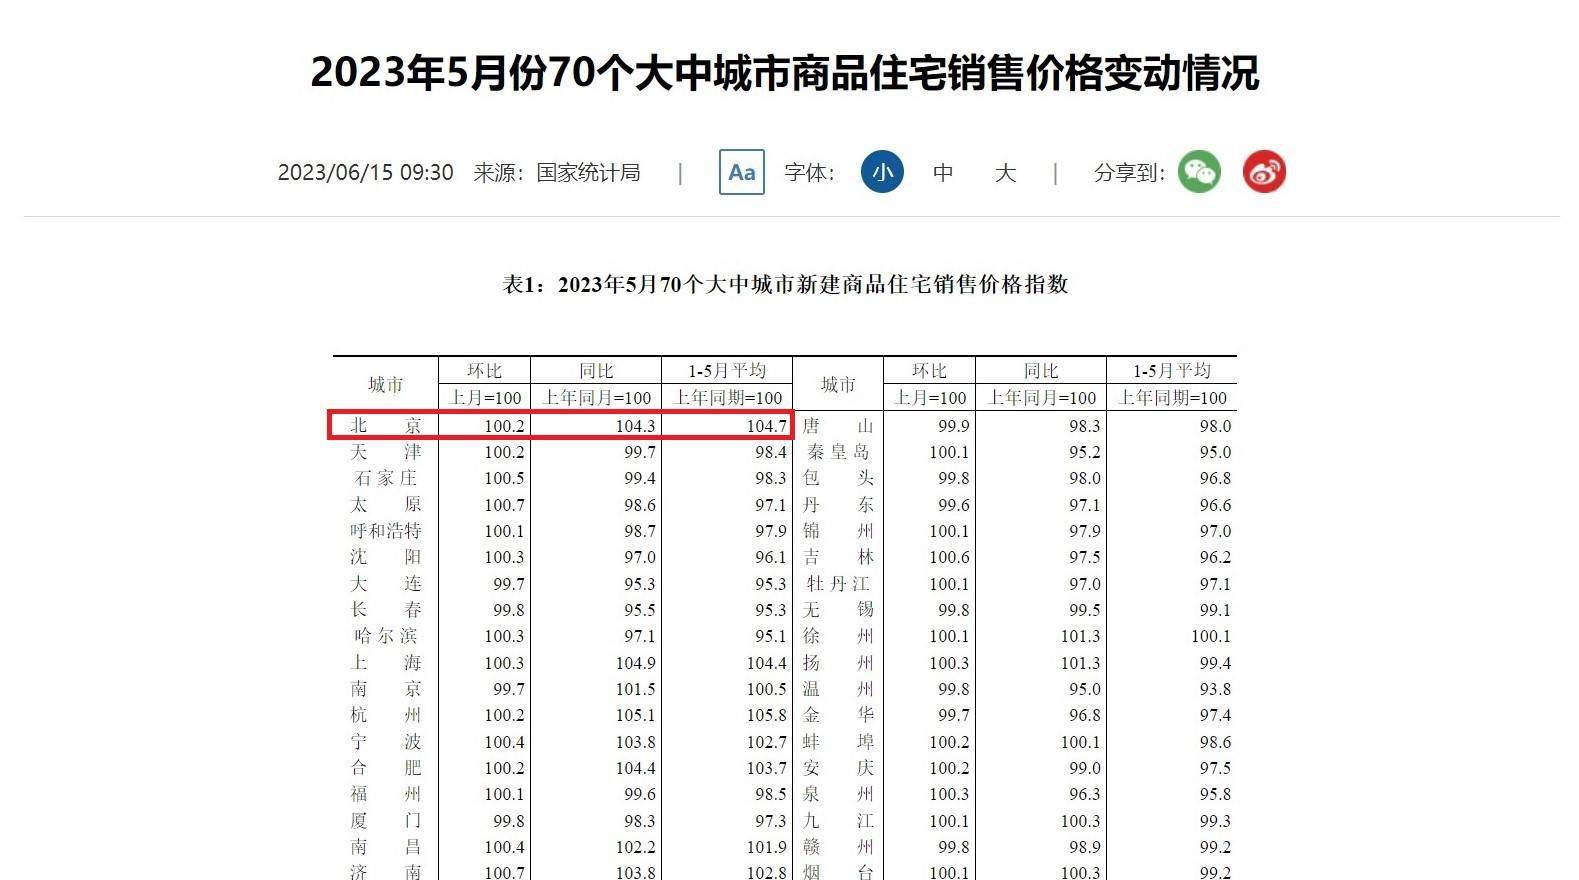The width and height of the screenshot is (1579, 880).
Task: Select the 上海 city cell
Action: [x=385, y=662]
